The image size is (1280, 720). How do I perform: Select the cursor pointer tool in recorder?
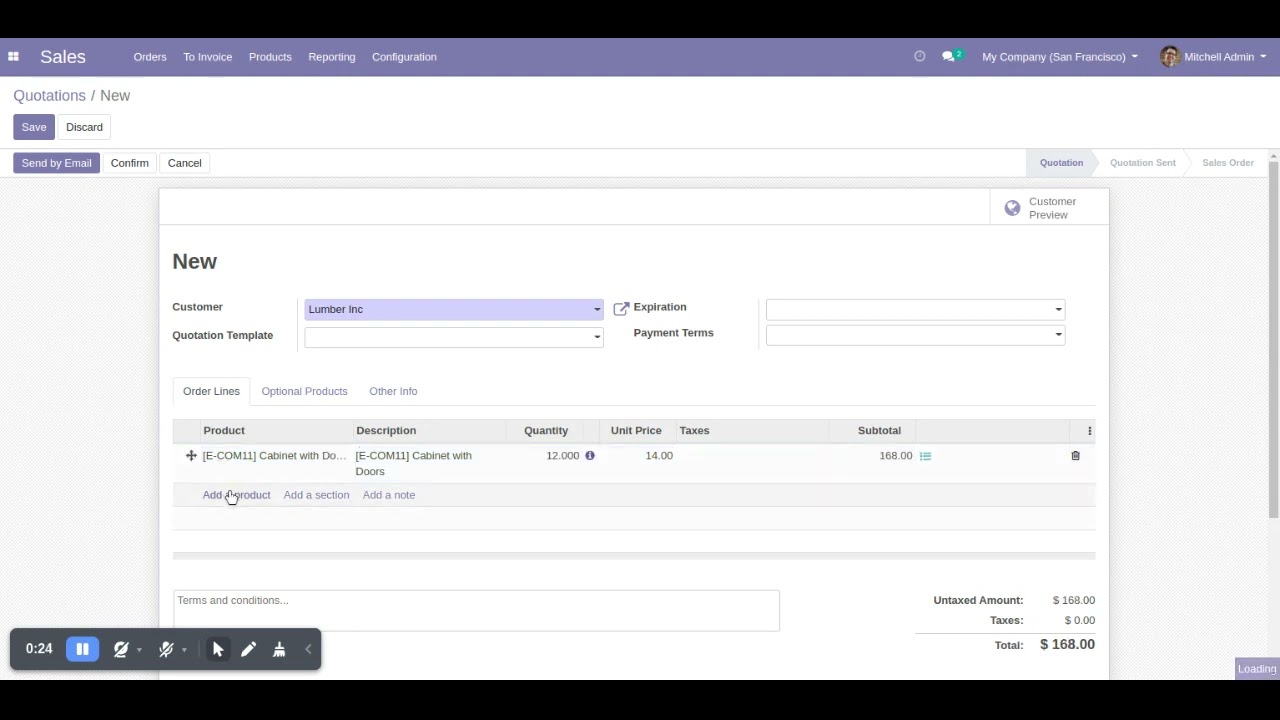(x=218, y=649)
